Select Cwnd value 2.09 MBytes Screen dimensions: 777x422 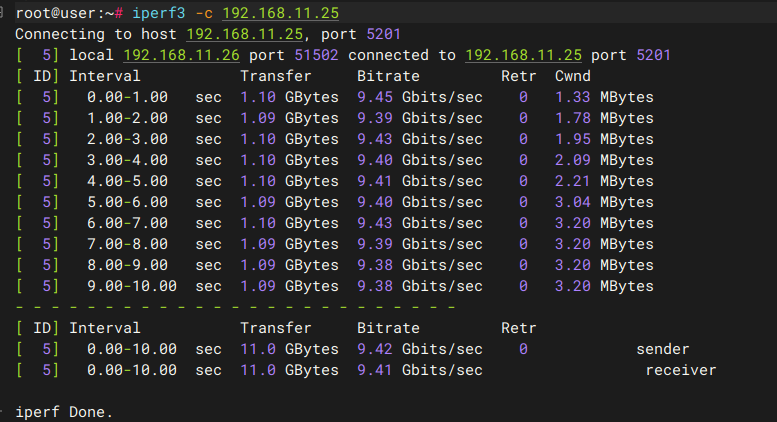tap(604, 160)
